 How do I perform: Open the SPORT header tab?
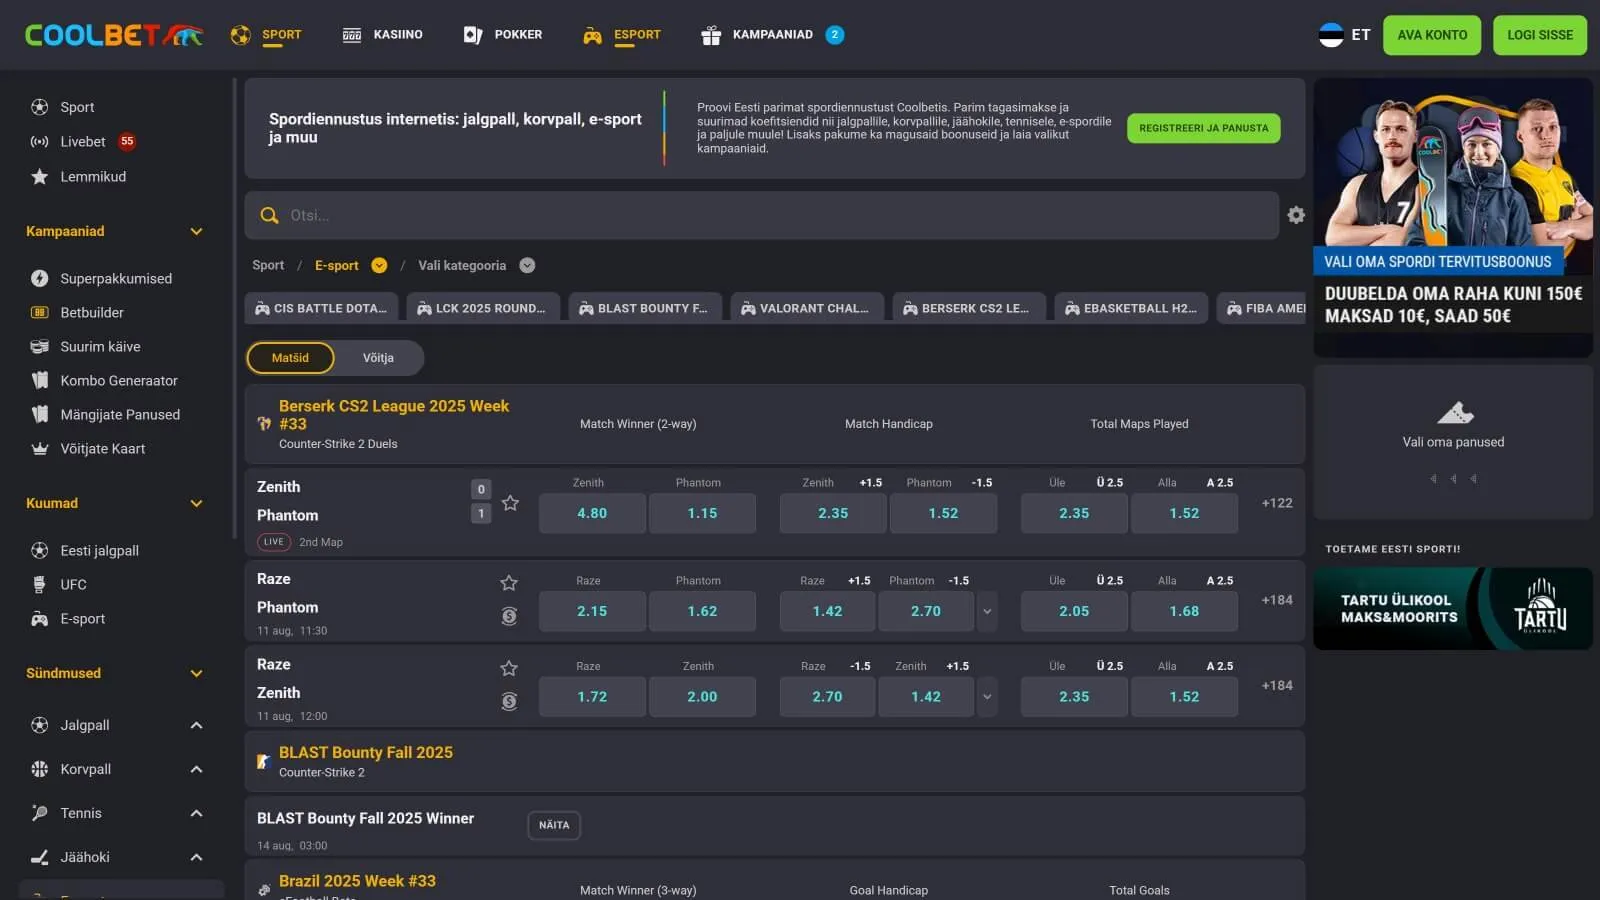coord(266,35)
